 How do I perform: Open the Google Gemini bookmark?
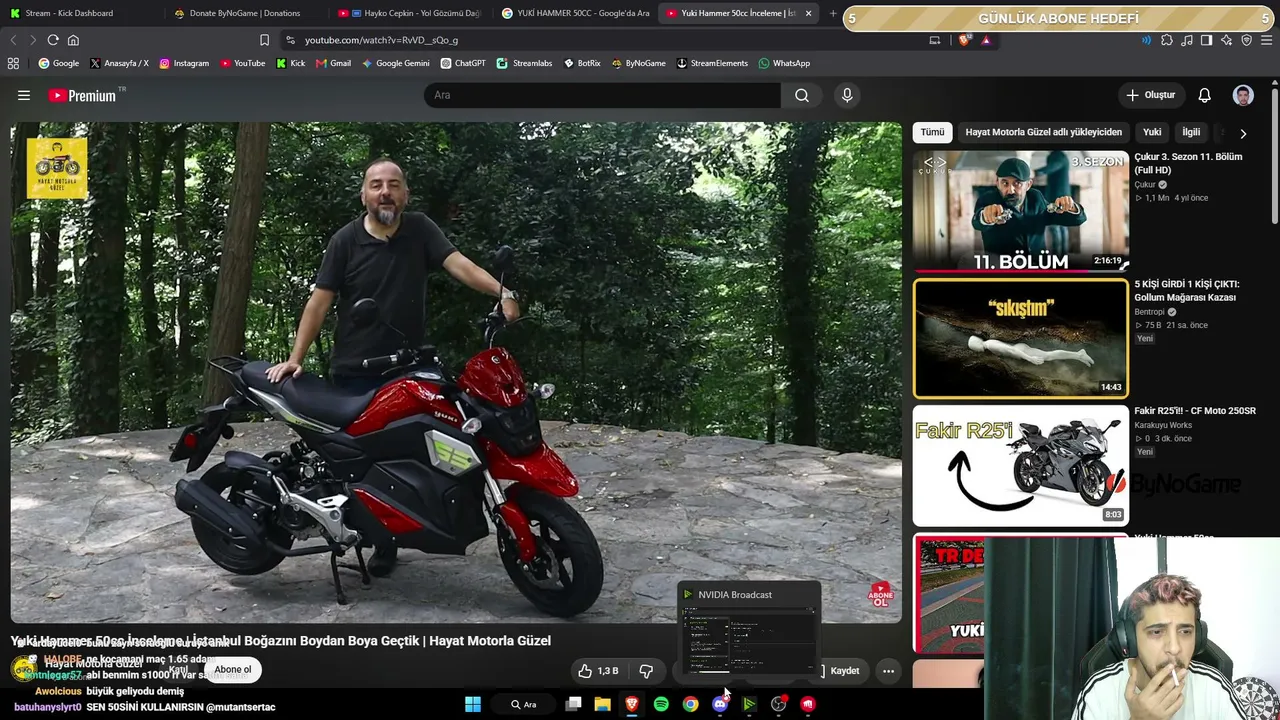coord(395,63)
